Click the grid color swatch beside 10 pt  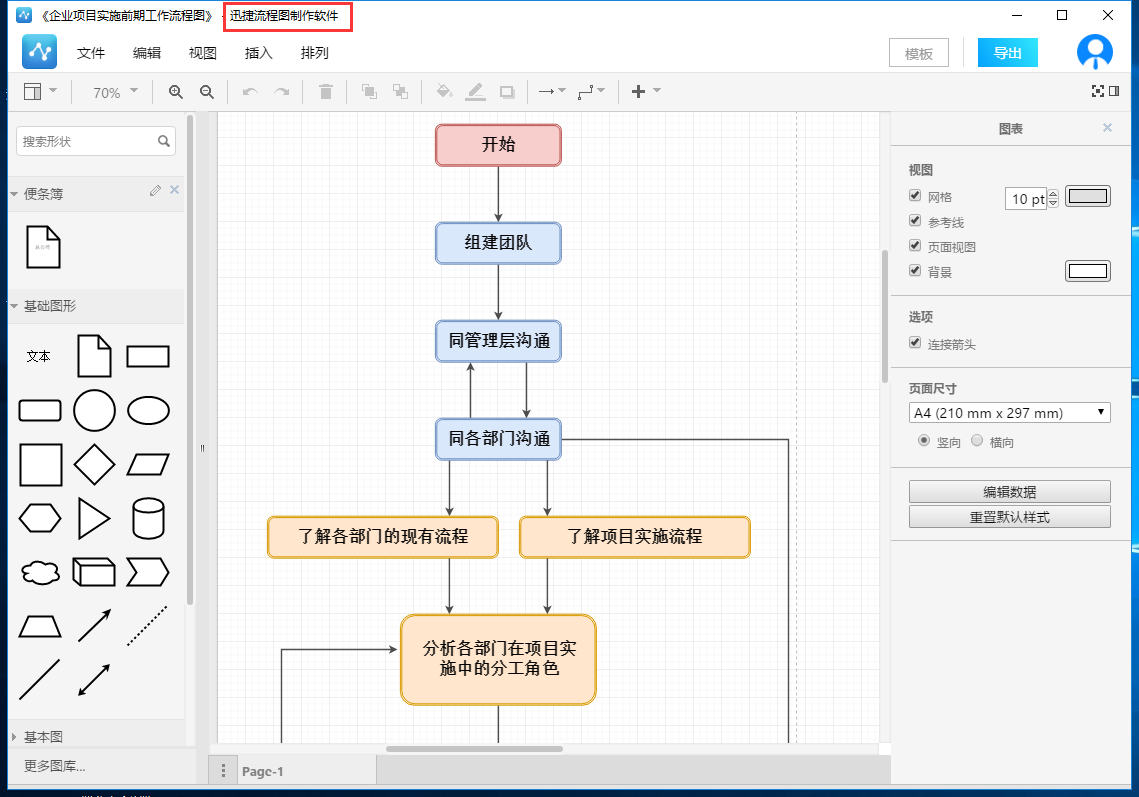point(1088,197)
